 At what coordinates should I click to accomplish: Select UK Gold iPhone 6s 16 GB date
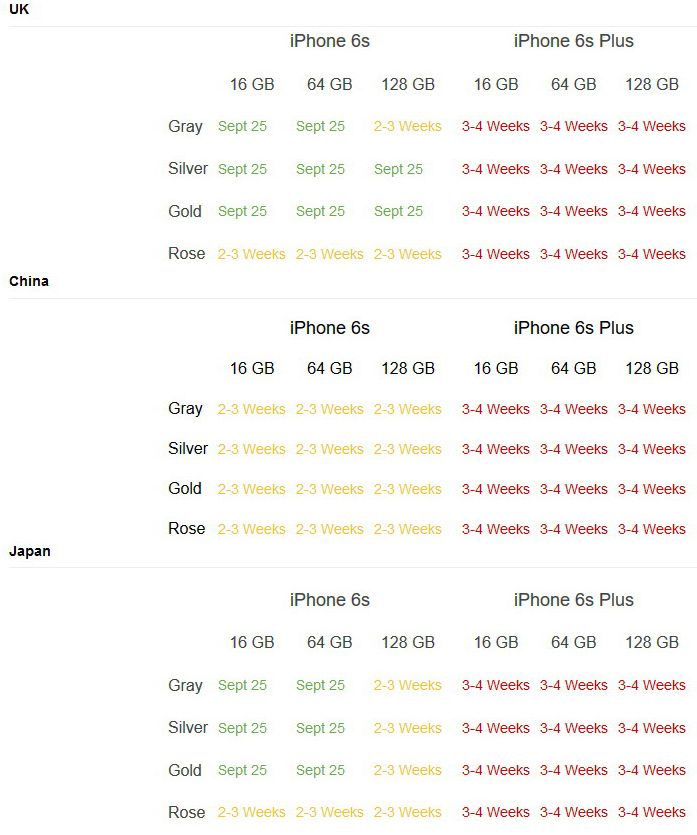point(242,212)
